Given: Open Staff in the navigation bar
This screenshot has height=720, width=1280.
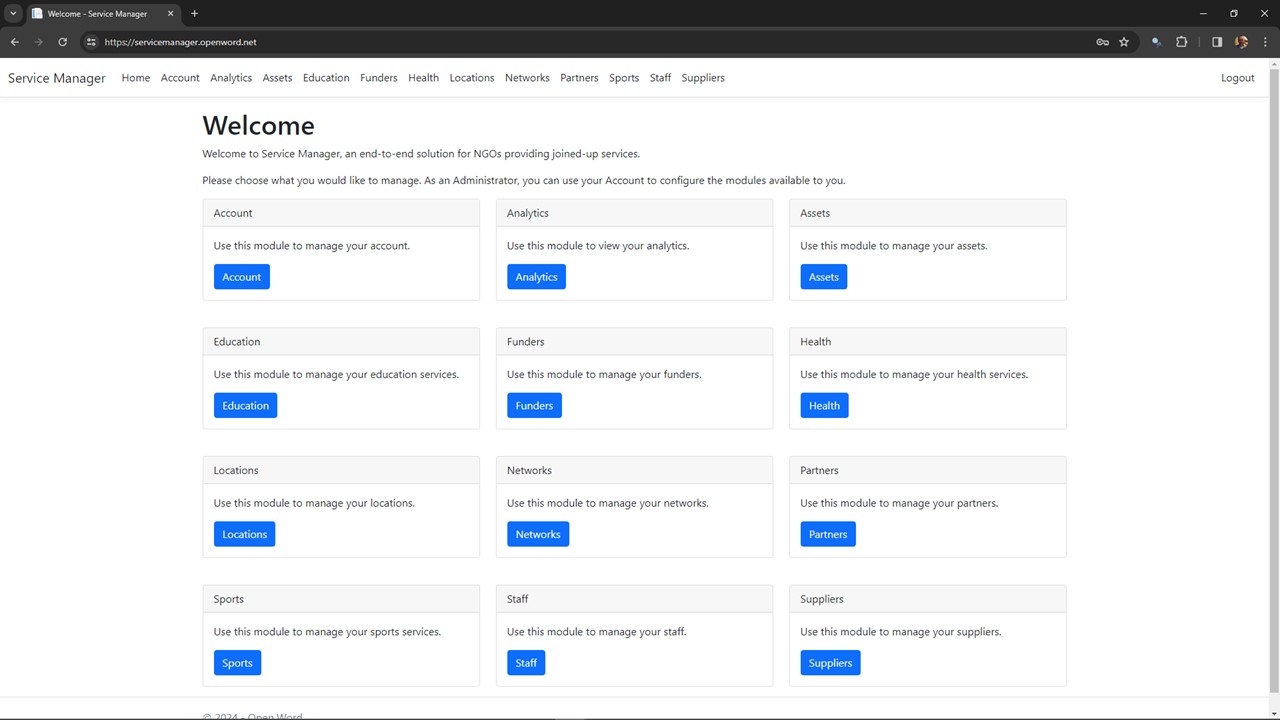Looking at the screenshot, I should click(660, 78).
